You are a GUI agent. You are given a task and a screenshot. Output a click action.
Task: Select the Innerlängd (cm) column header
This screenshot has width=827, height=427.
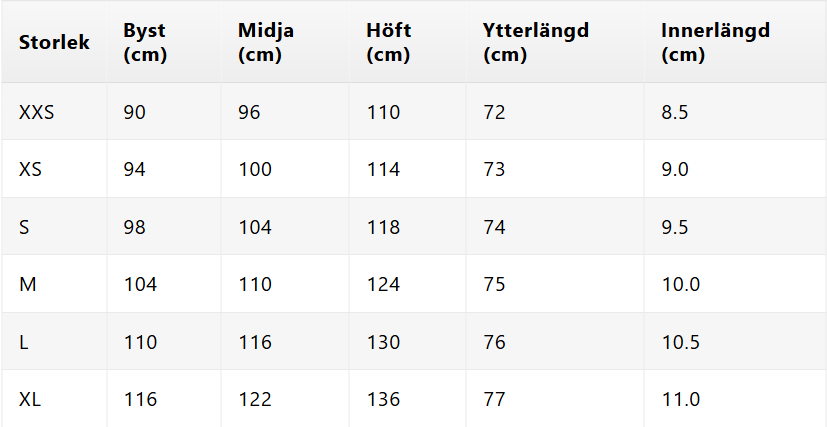click(714, 42)
